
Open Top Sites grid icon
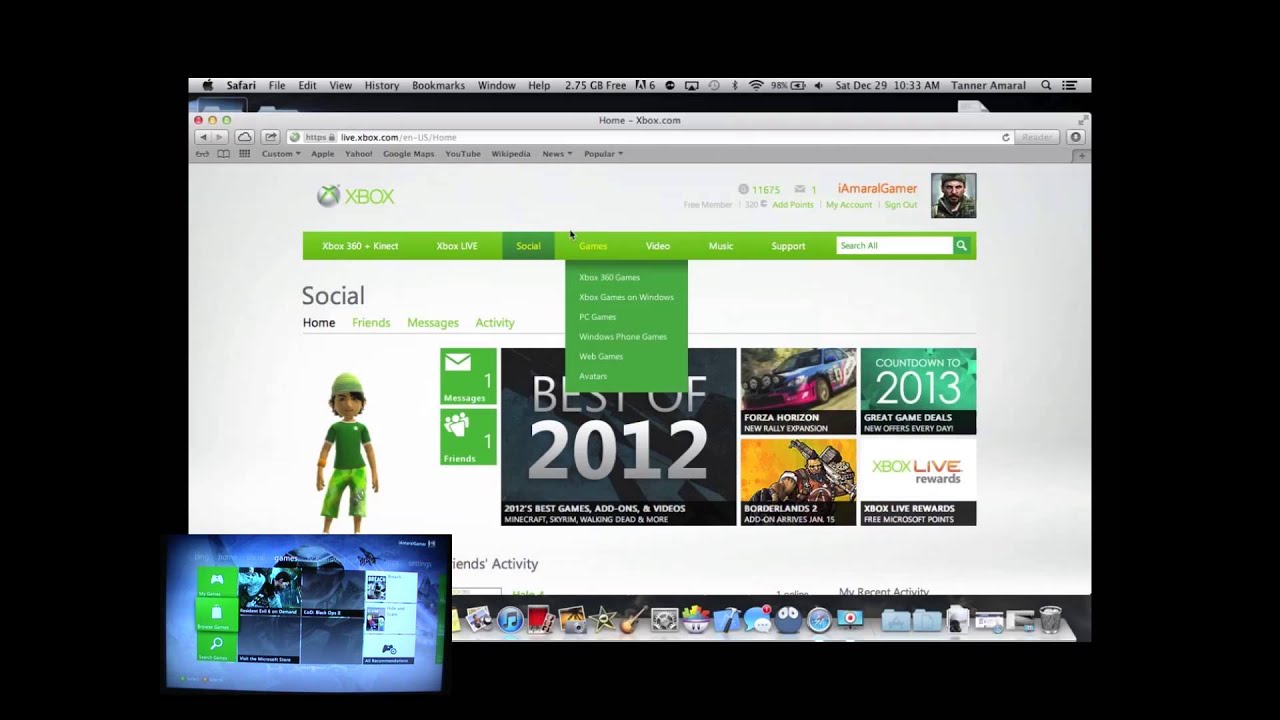pos(245,154)
